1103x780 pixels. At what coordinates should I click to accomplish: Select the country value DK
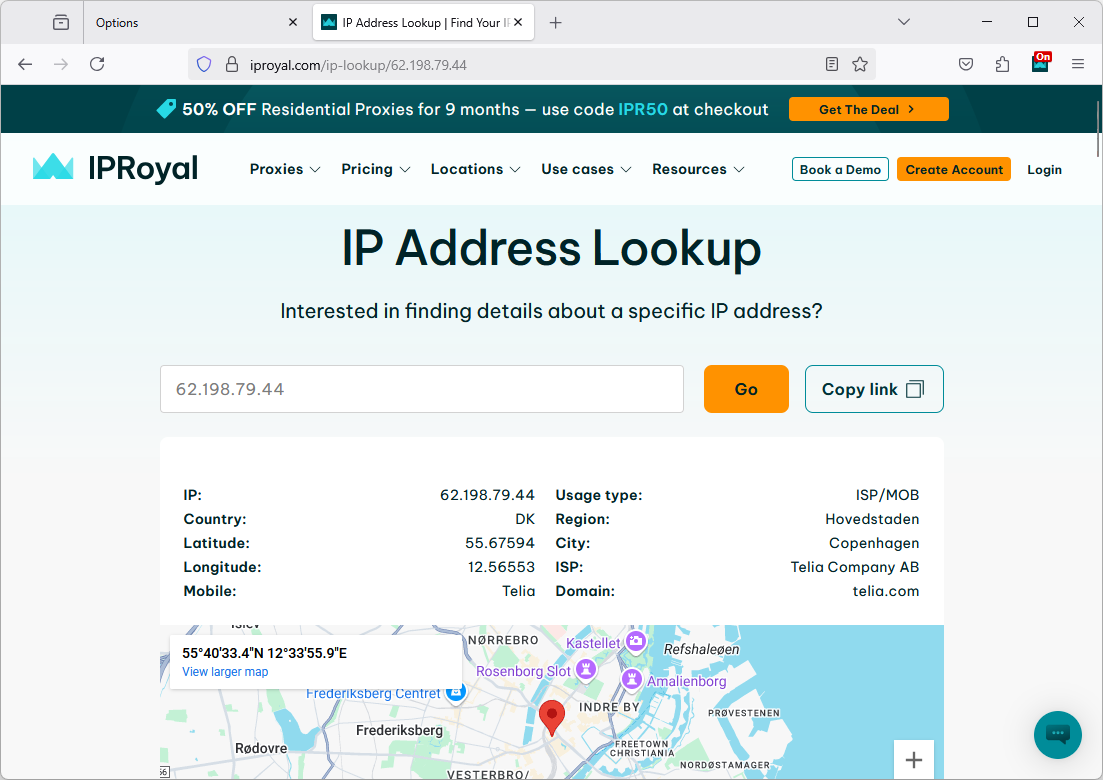pyautogui.click(x=525, y=519)
